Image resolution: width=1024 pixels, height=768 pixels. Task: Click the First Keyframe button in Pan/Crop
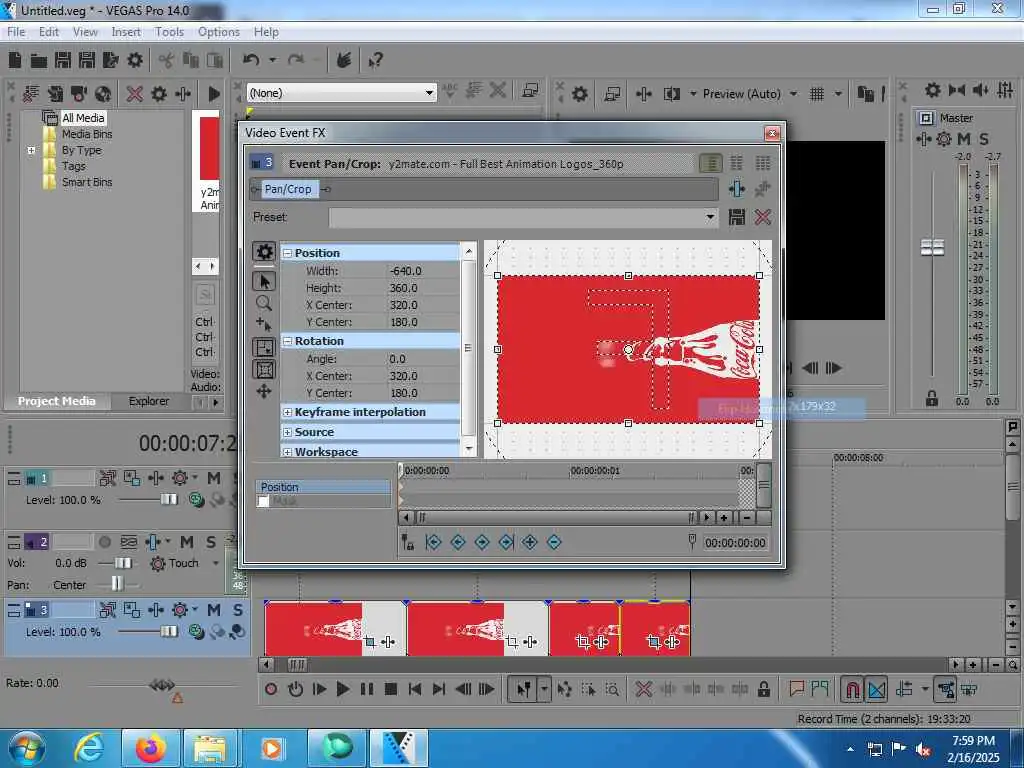pyautogui.click(x=433, y=542)
